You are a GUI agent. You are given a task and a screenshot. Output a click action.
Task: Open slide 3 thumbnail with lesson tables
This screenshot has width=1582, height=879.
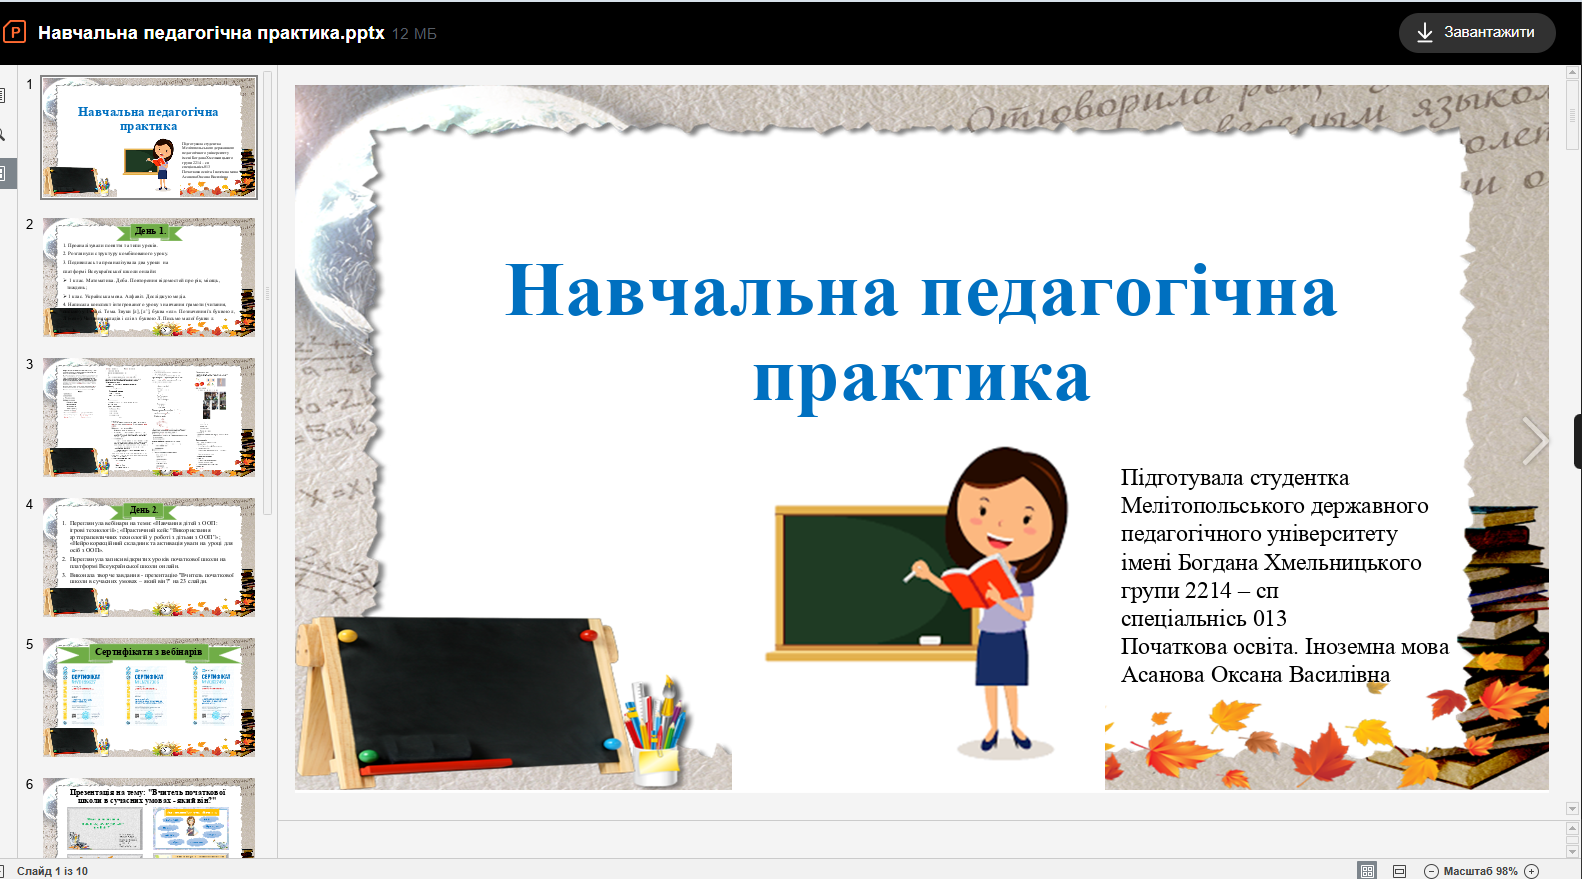pos(149,417)
